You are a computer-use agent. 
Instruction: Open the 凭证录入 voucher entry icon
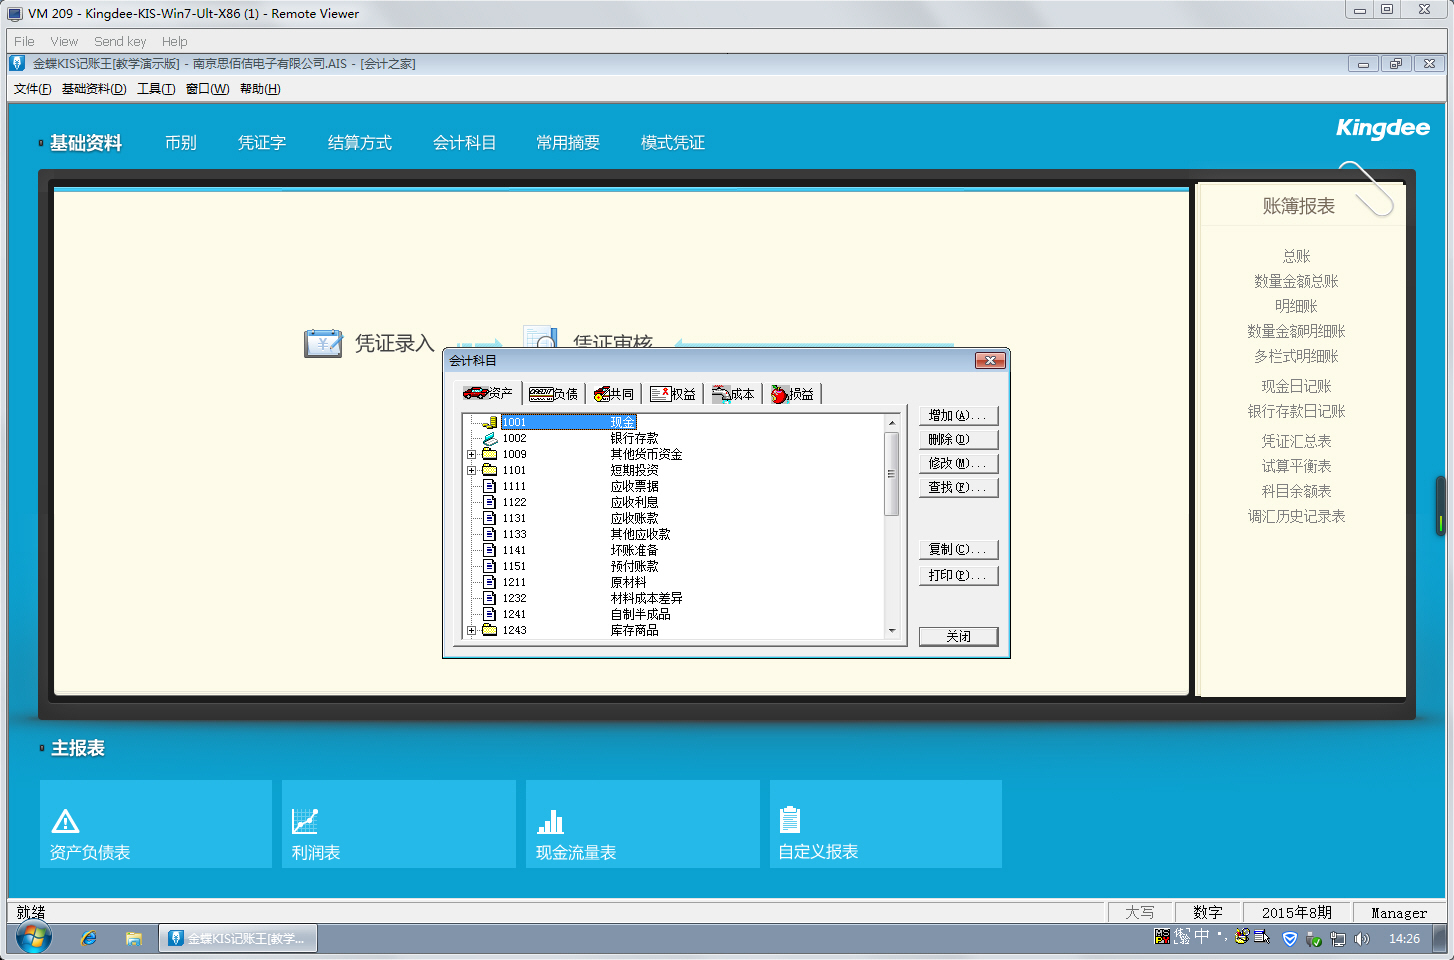point(323,343)
